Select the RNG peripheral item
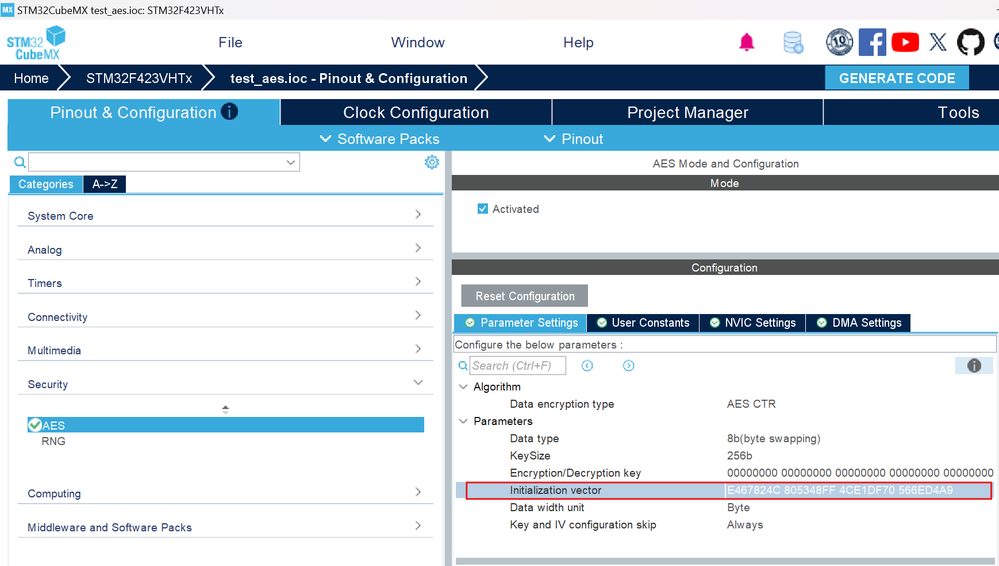The width and height of the screenshot is (999, 566). pos(53,441)
